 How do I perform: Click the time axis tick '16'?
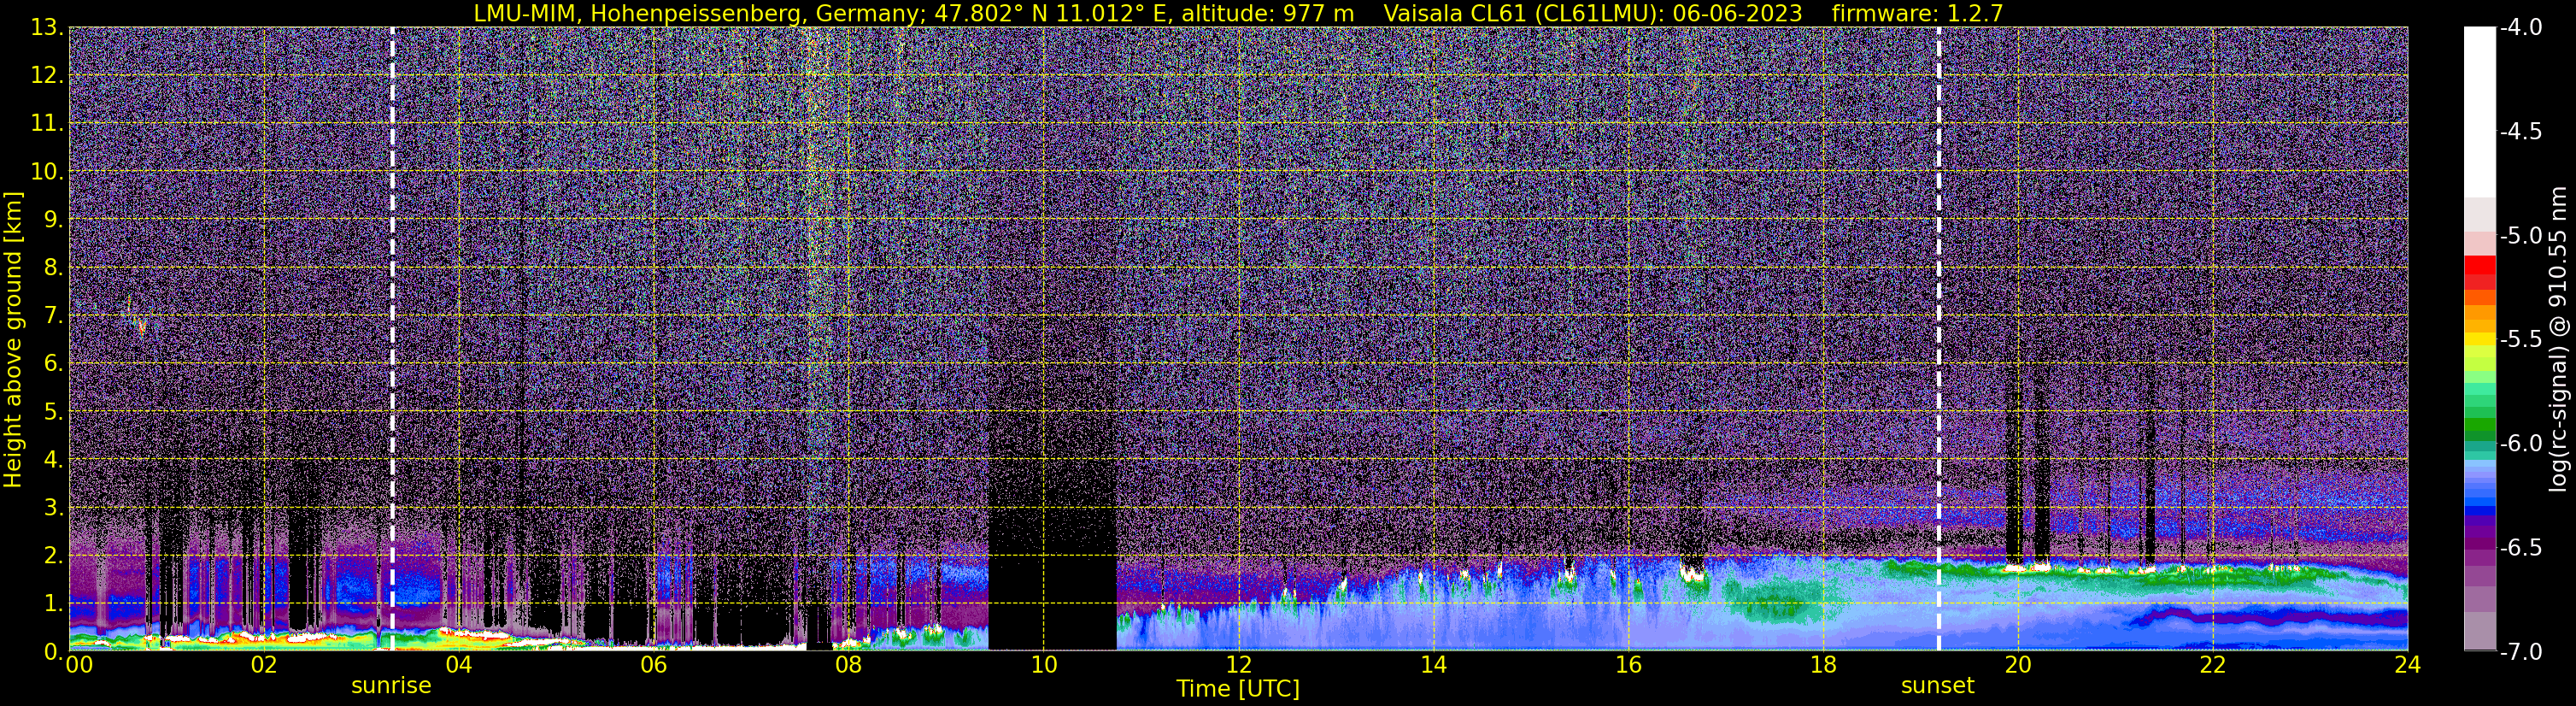[x=1628, y=665]
